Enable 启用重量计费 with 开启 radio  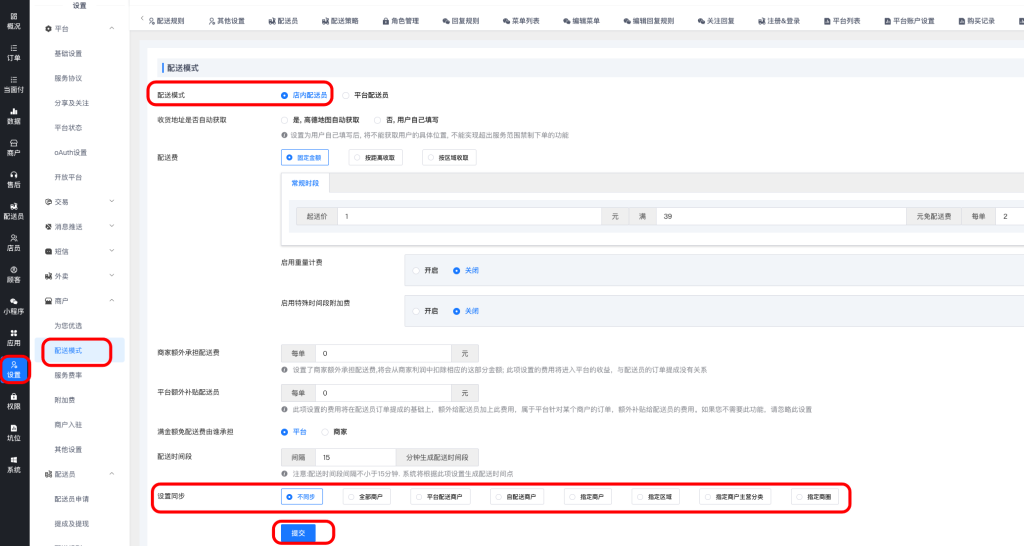coord(427,270)
